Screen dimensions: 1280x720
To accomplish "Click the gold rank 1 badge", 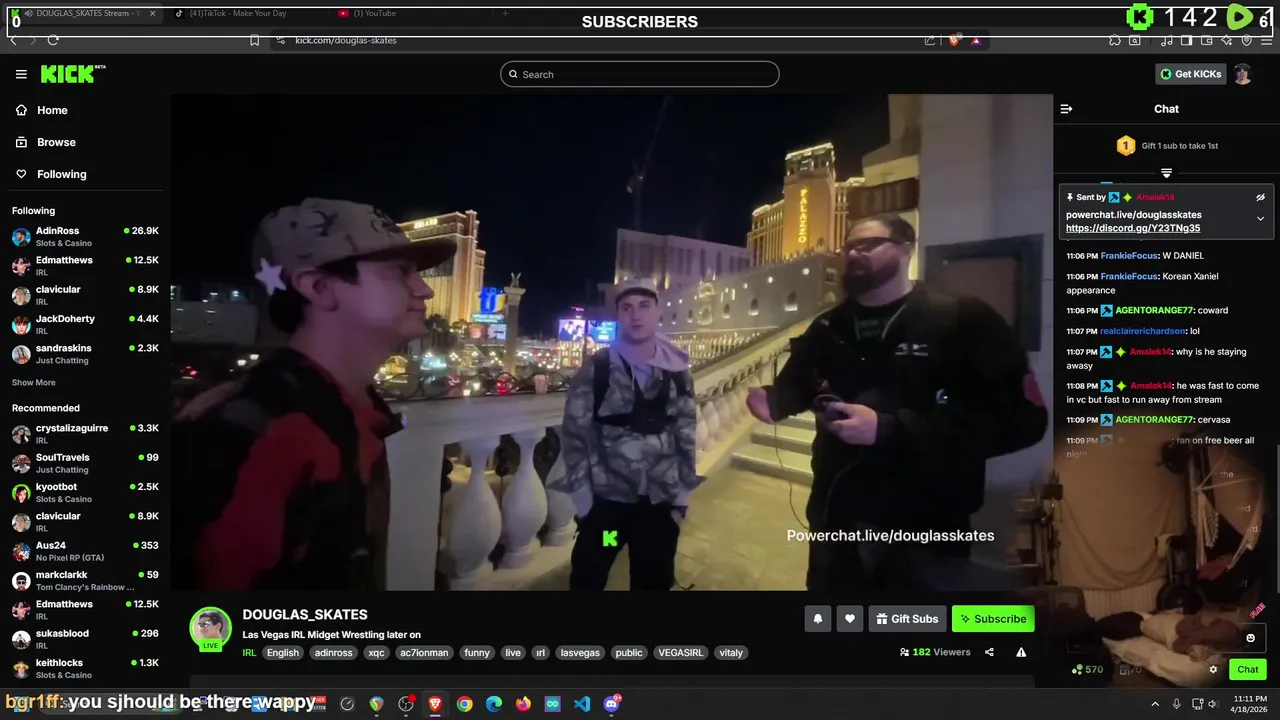I will pos(1125,146).
